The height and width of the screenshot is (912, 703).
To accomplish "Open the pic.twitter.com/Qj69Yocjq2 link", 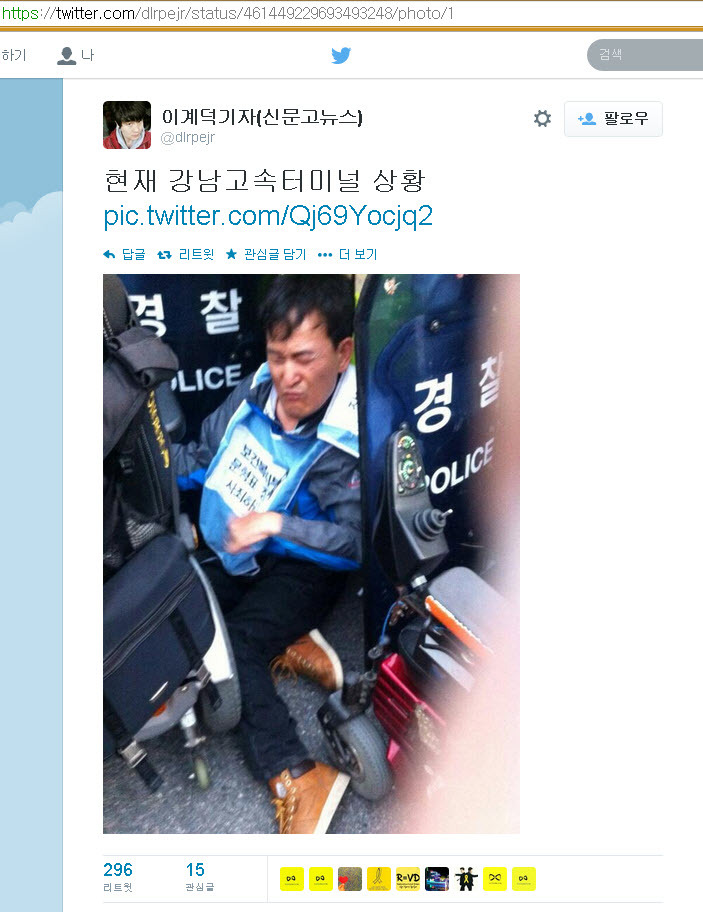I will pyautogui.click(x=268, y=216).
